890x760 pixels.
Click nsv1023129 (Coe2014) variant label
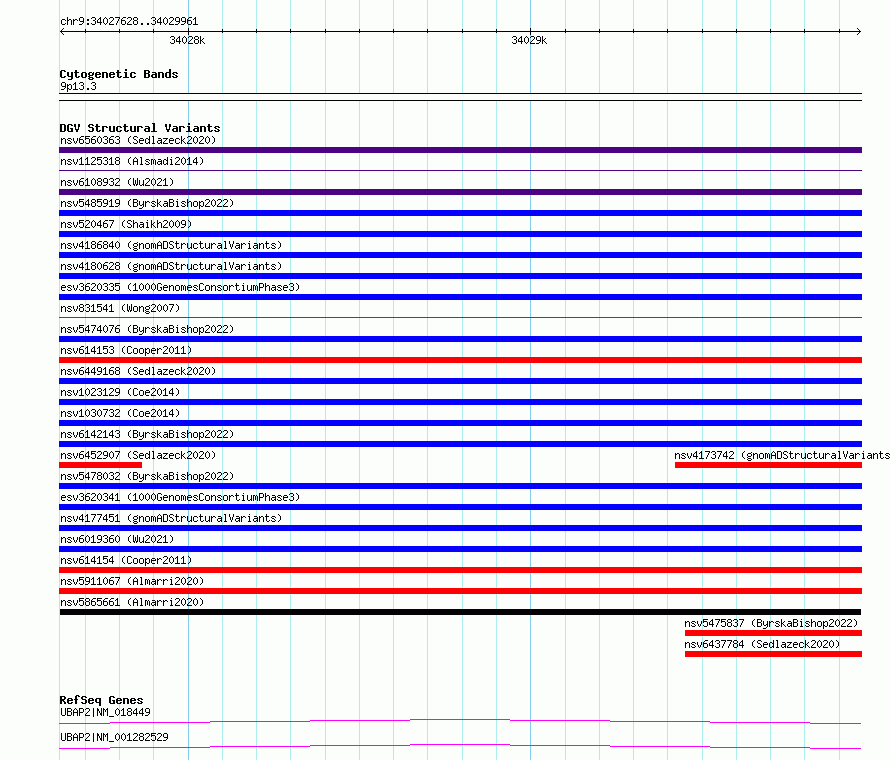point(120,392)
